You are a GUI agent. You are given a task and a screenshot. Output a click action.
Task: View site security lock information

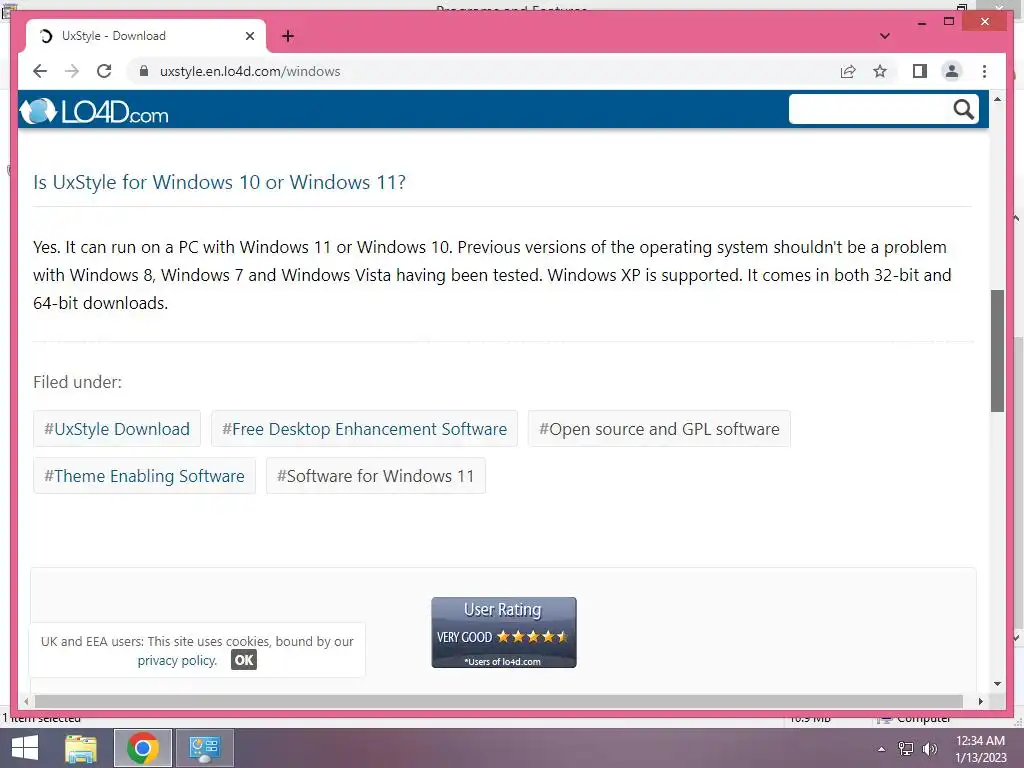pos(144,71)
